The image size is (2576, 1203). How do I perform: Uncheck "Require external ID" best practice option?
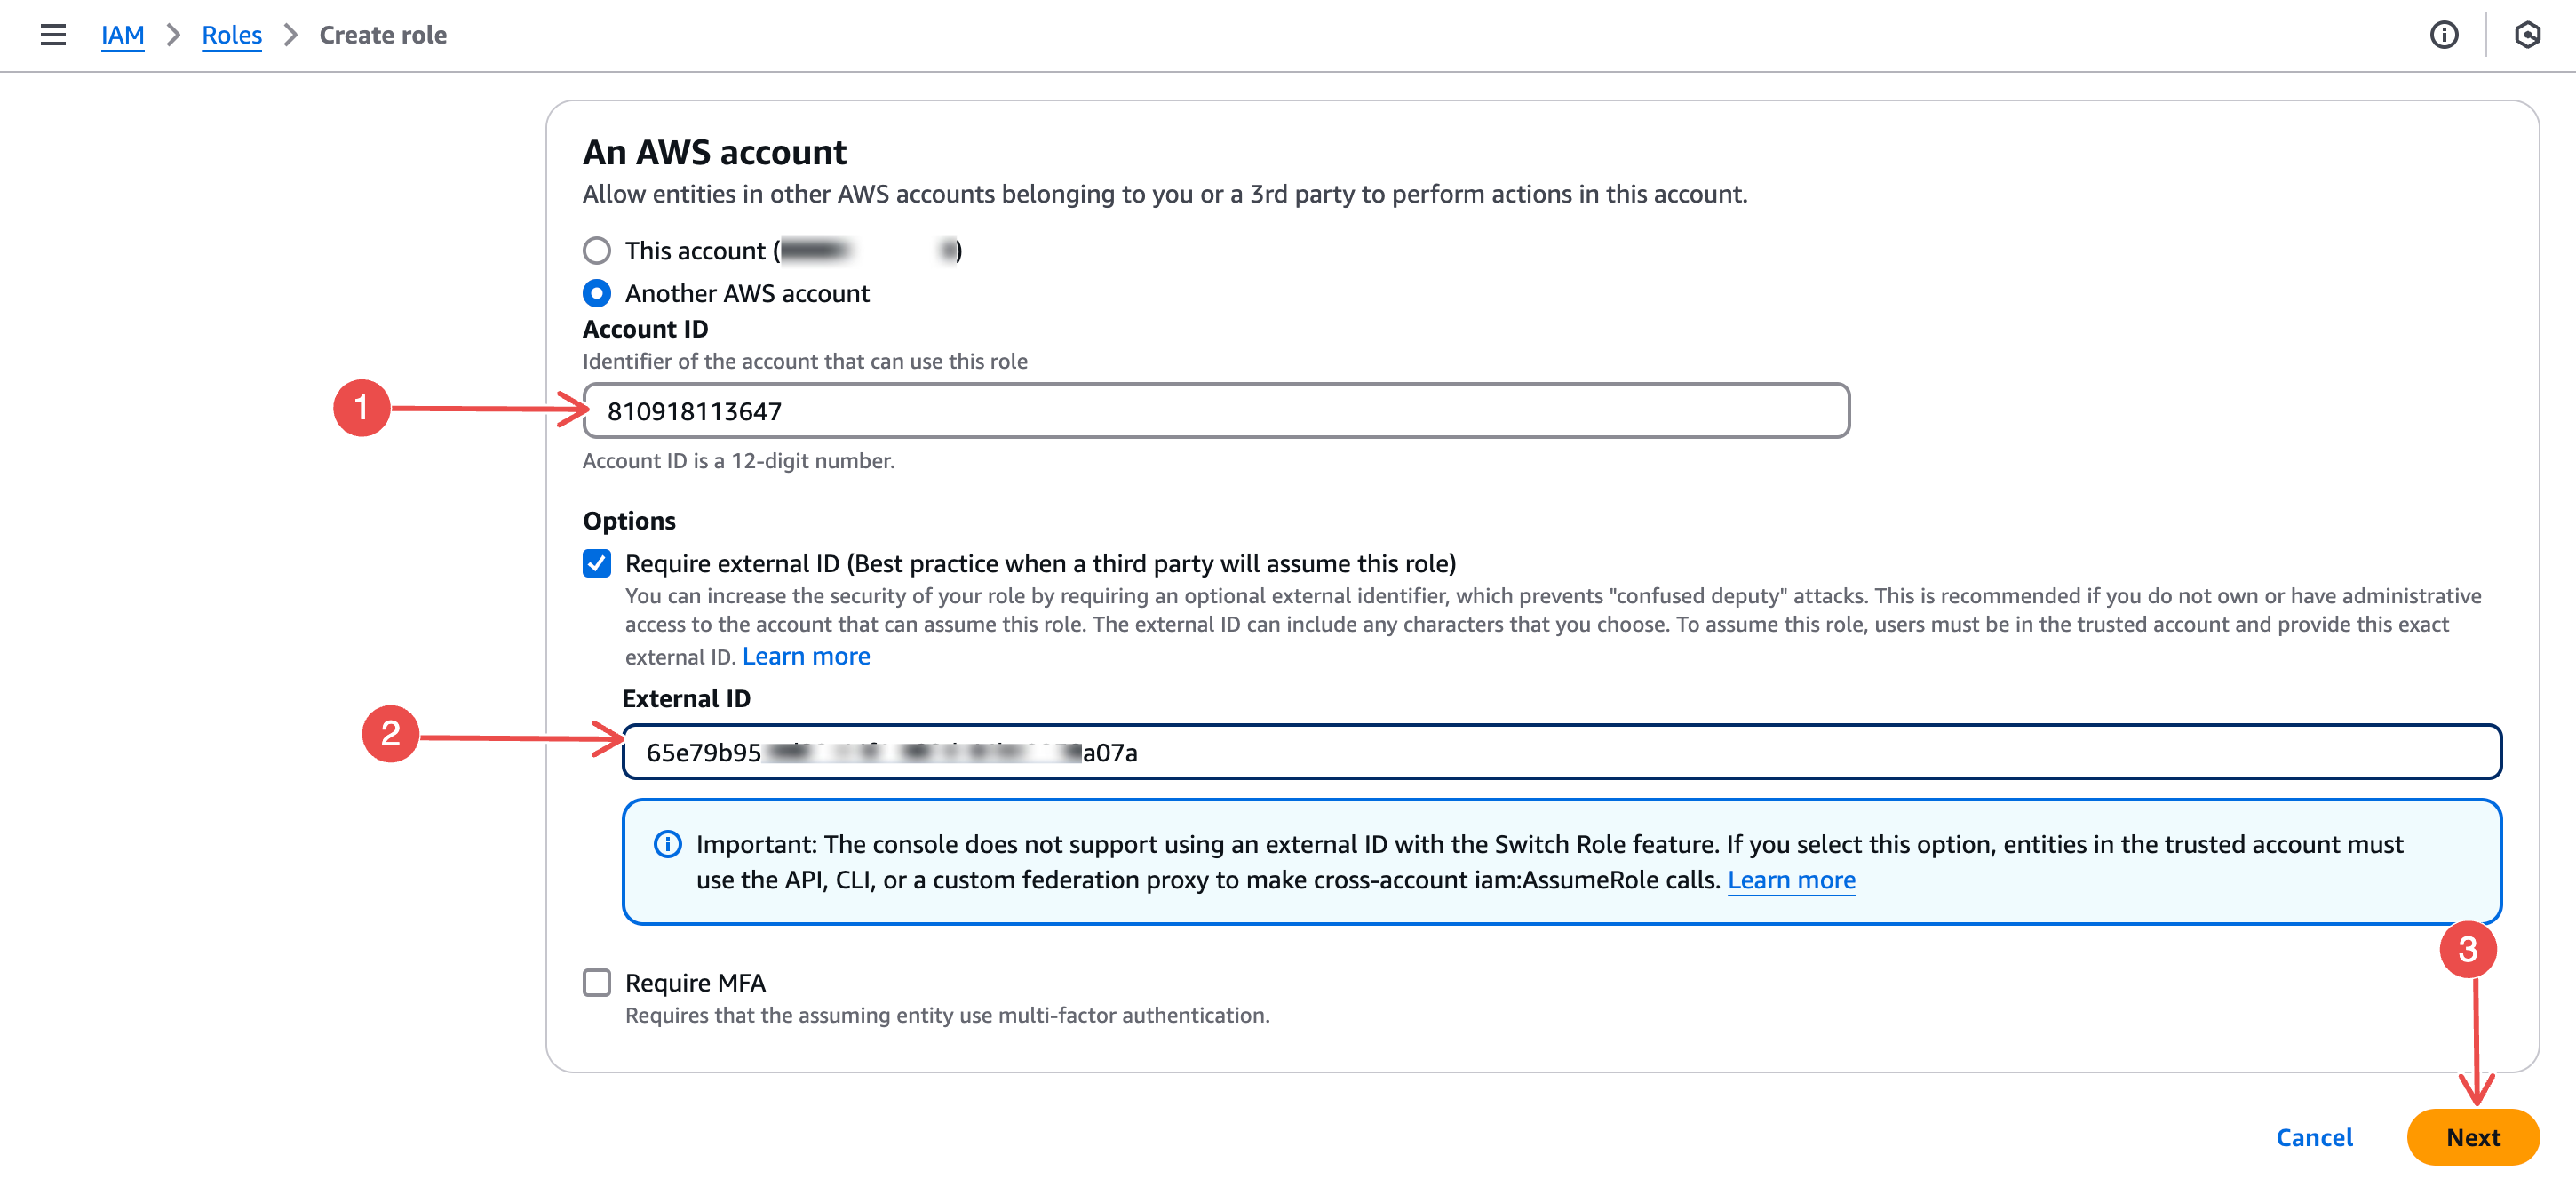click(597, 564)
